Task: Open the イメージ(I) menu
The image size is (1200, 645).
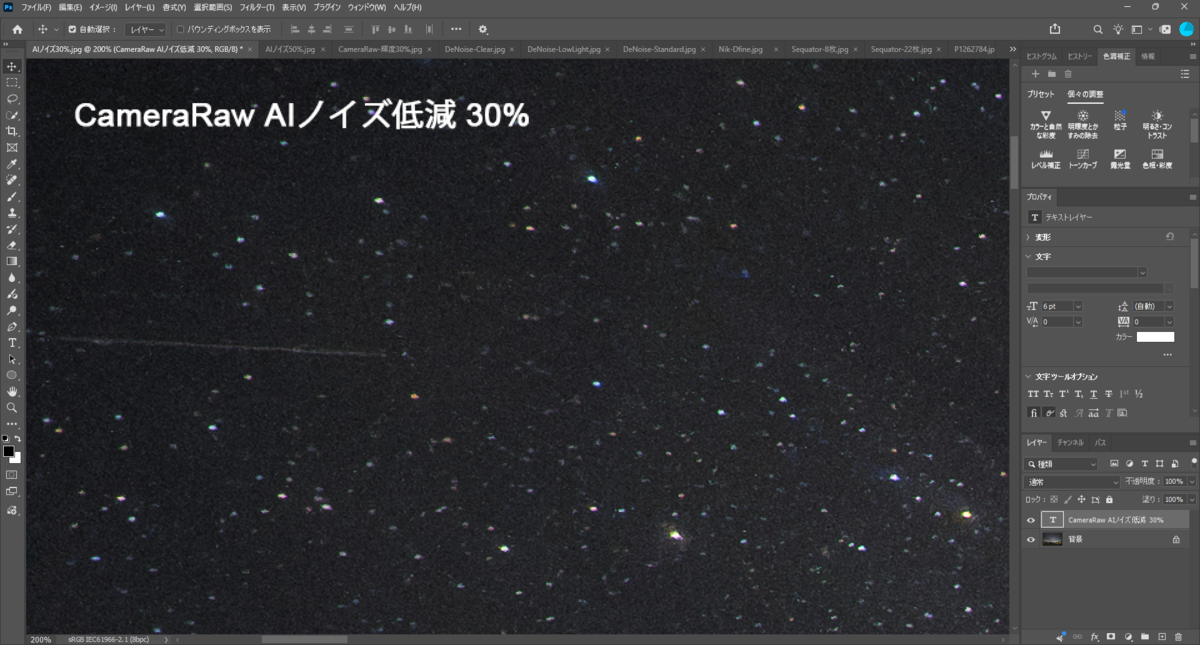Action: pyautogui.click(x=103, y=7)
